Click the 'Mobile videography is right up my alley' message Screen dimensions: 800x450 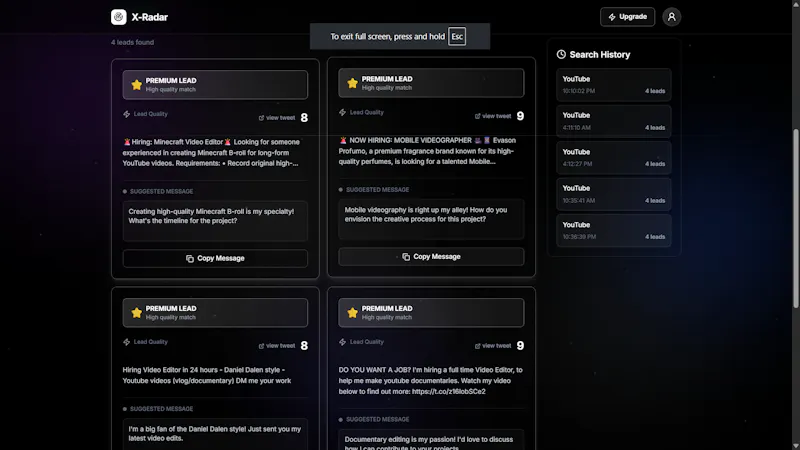pyautogui.click(x=426, y=214)
